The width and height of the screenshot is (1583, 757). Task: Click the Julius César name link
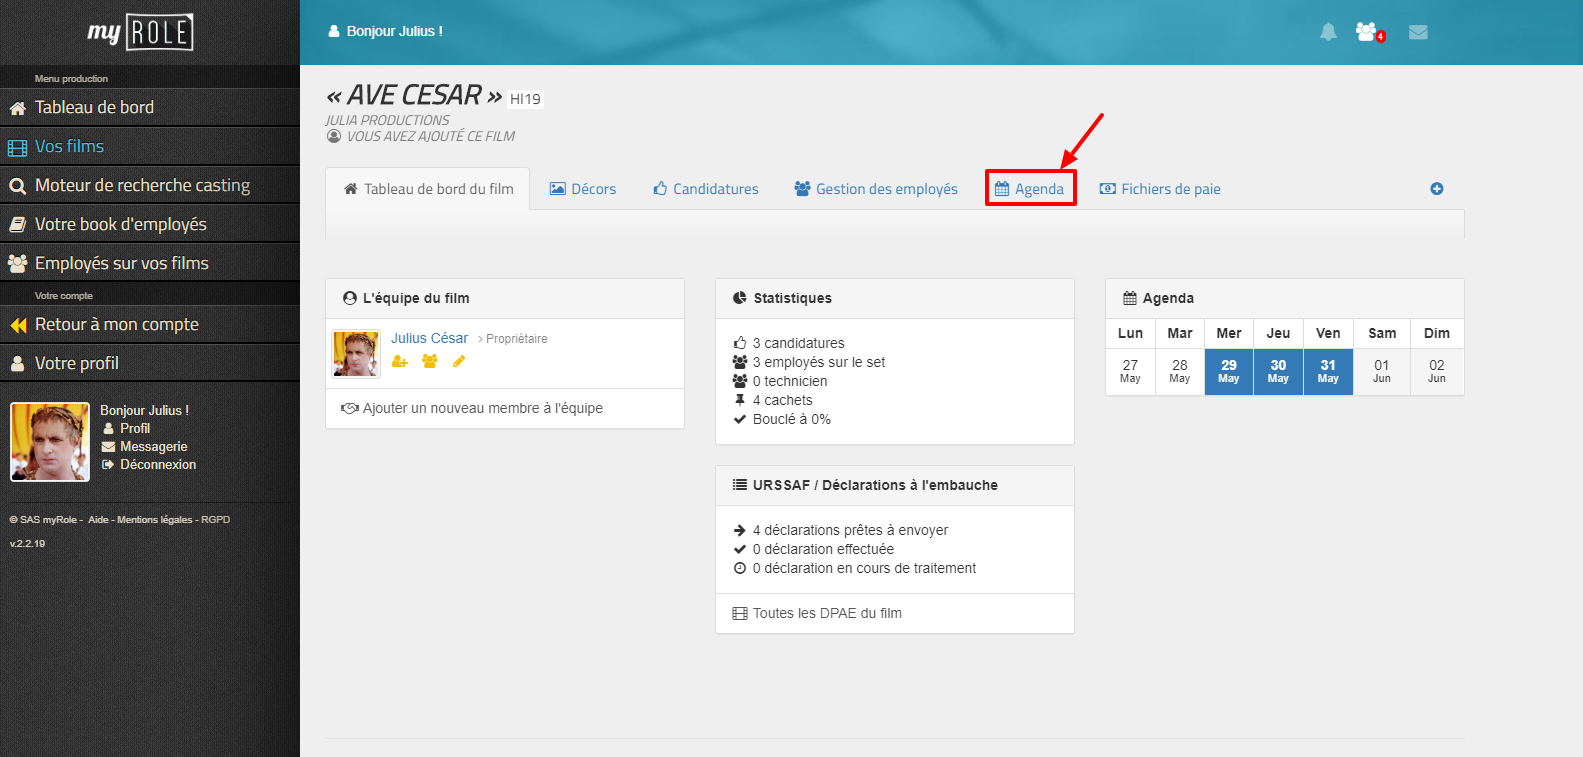(x=429, y=338)
